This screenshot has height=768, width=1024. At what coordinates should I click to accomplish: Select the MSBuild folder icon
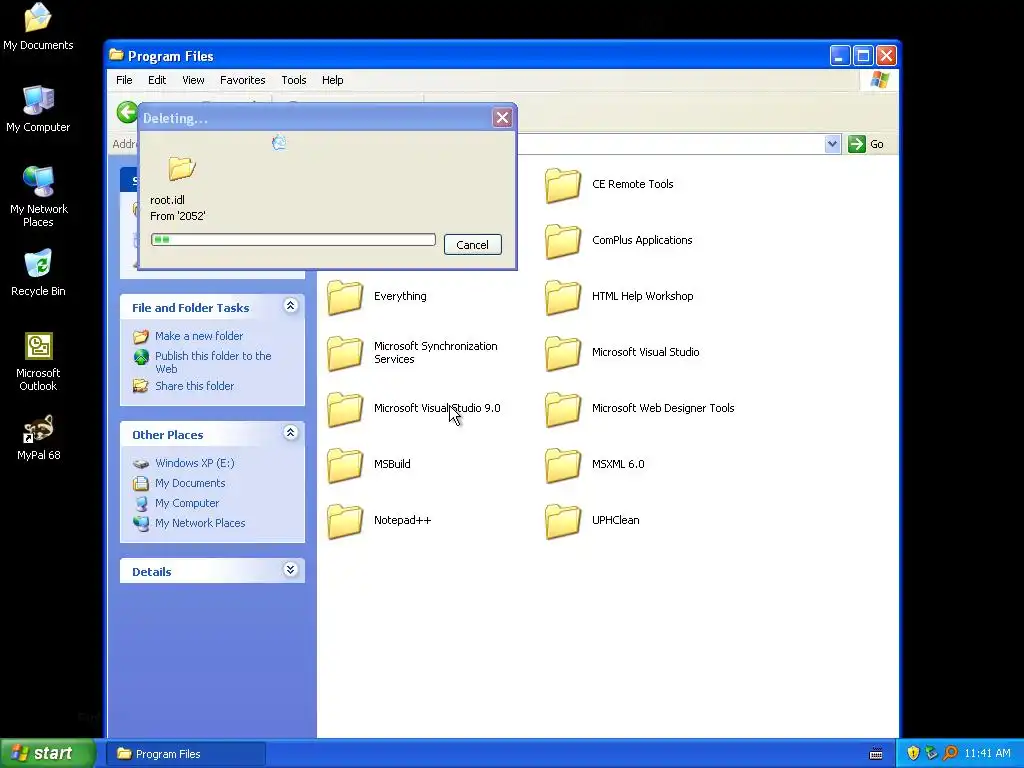(345, 466)
